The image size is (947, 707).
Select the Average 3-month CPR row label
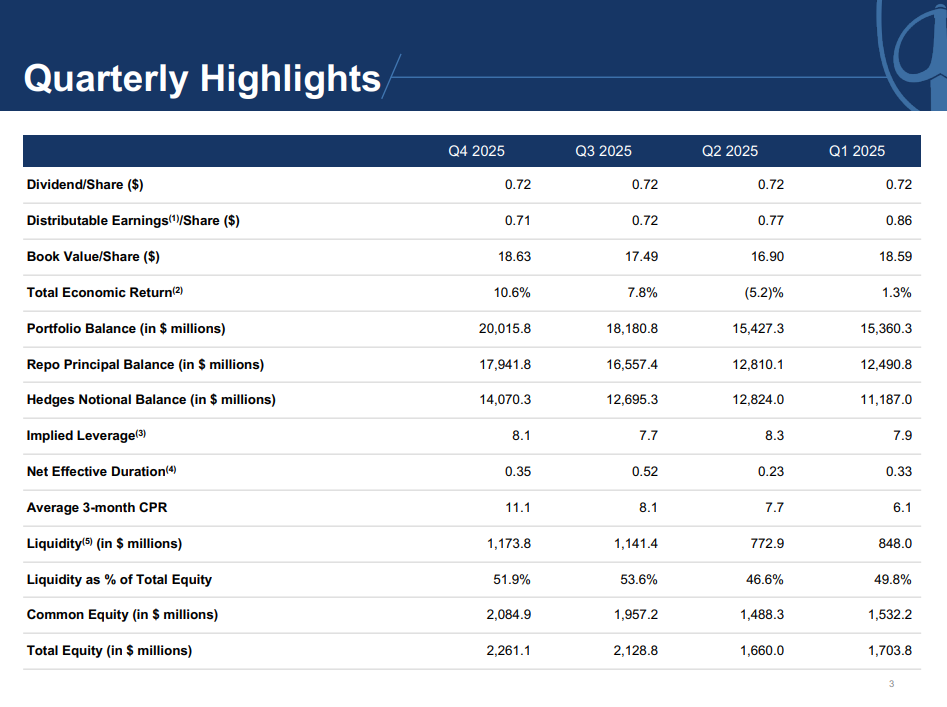click(x=97, y=507)
